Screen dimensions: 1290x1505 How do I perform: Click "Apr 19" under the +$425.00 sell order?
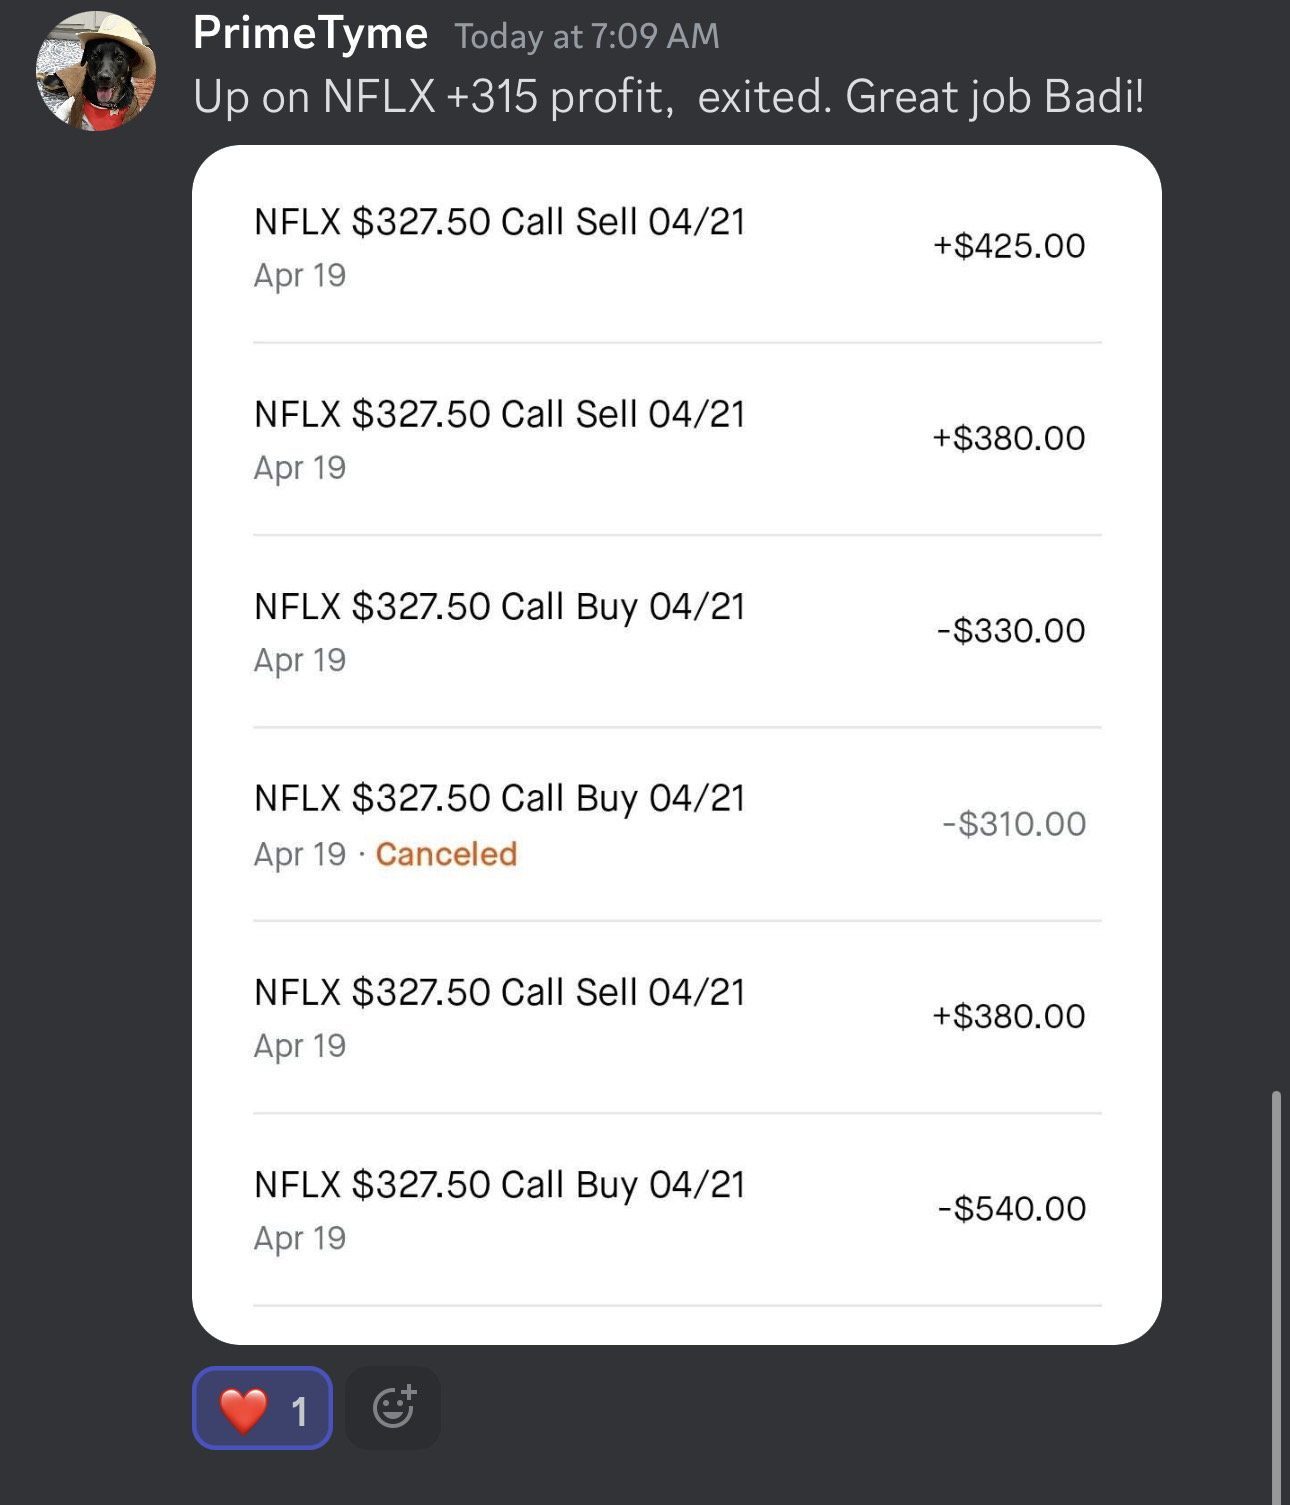299,275
